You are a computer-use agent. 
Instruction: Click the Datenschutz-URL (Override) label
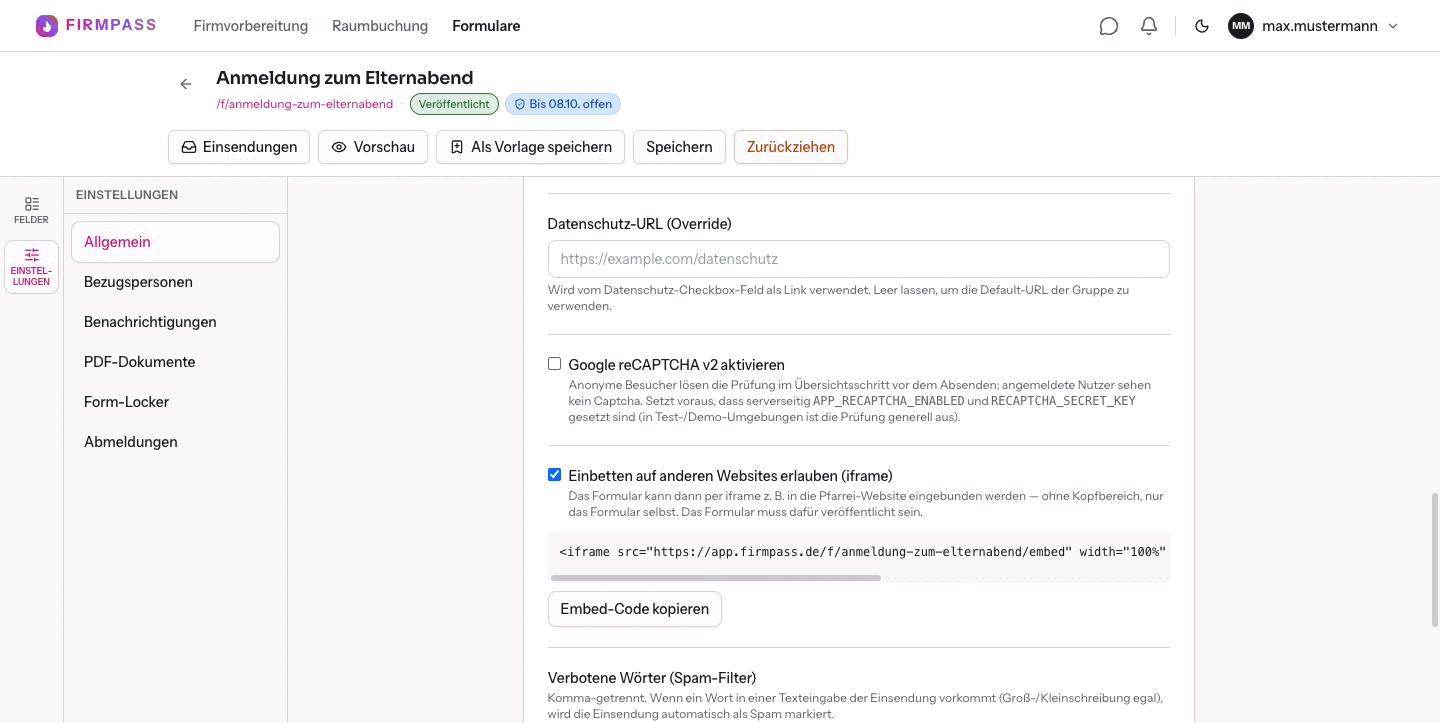coord(639,224)
